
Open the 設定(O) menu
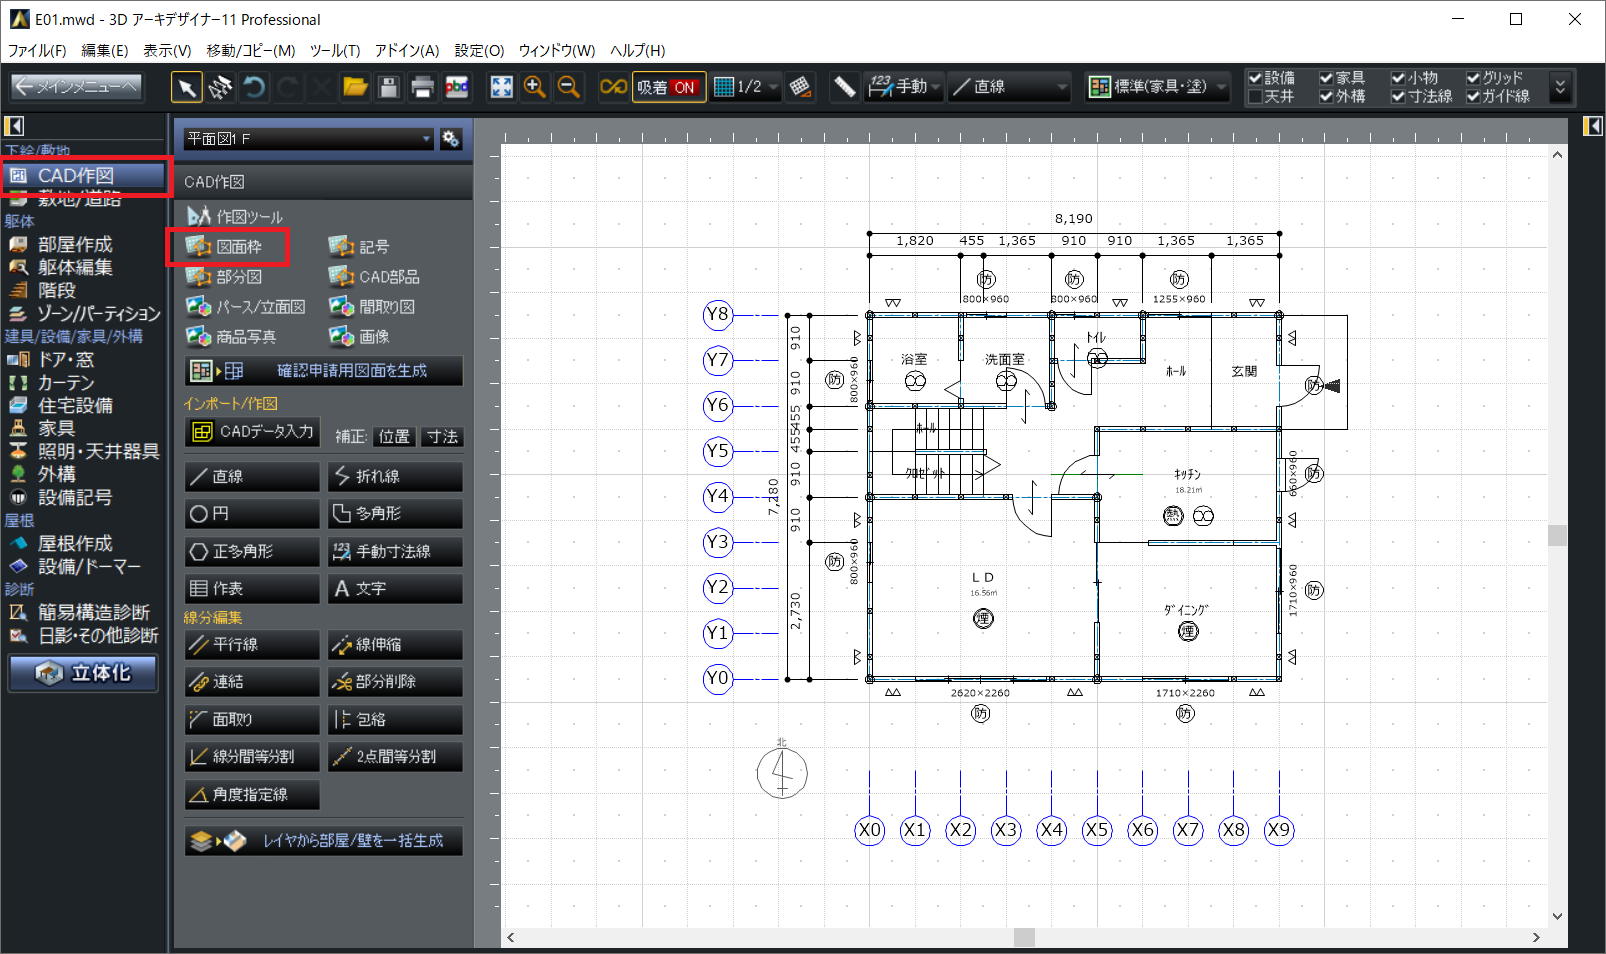(479, 51)
